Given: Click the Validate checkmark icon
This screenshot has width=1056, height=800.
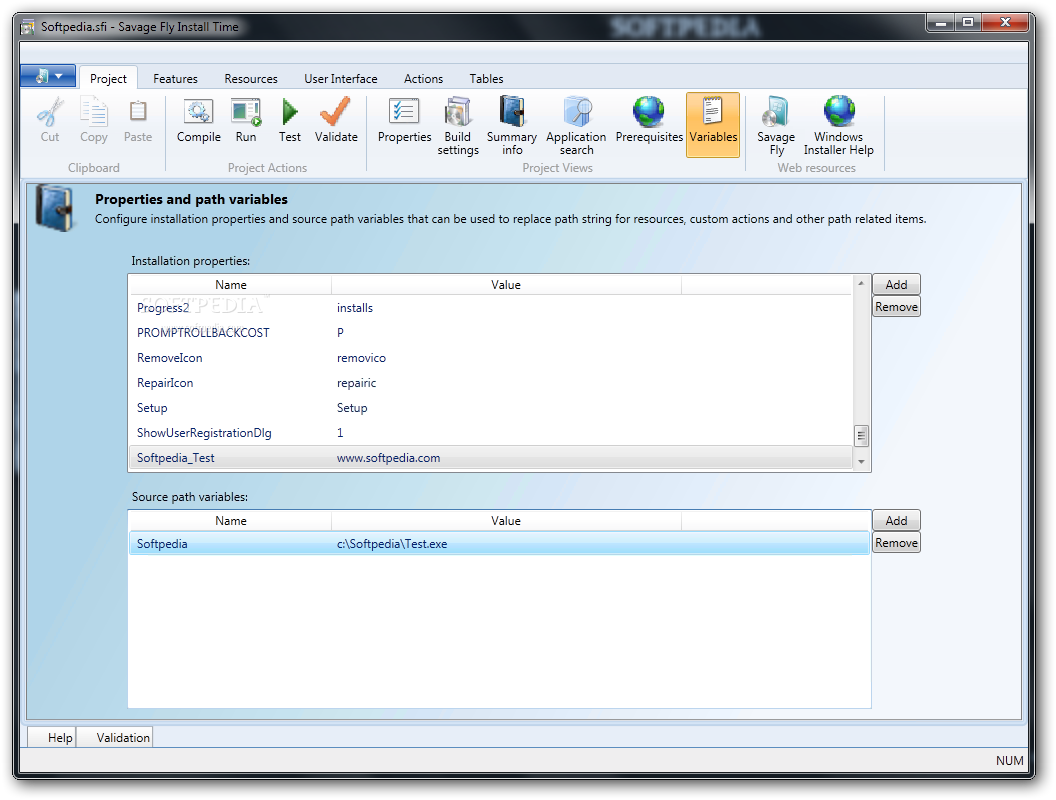Looking at the screenshot, I should (335, 111).
